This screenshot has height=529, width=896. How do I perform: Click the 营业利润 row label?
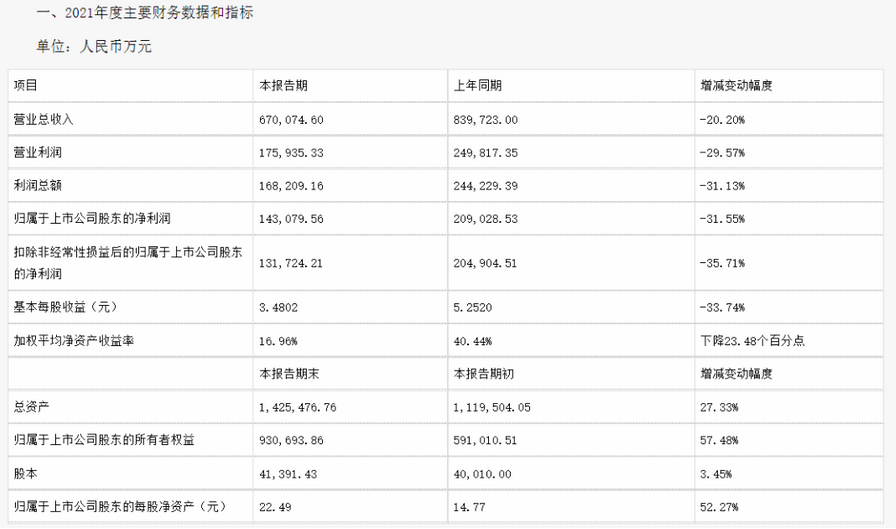pyautogui.click(x=38, y=153)
